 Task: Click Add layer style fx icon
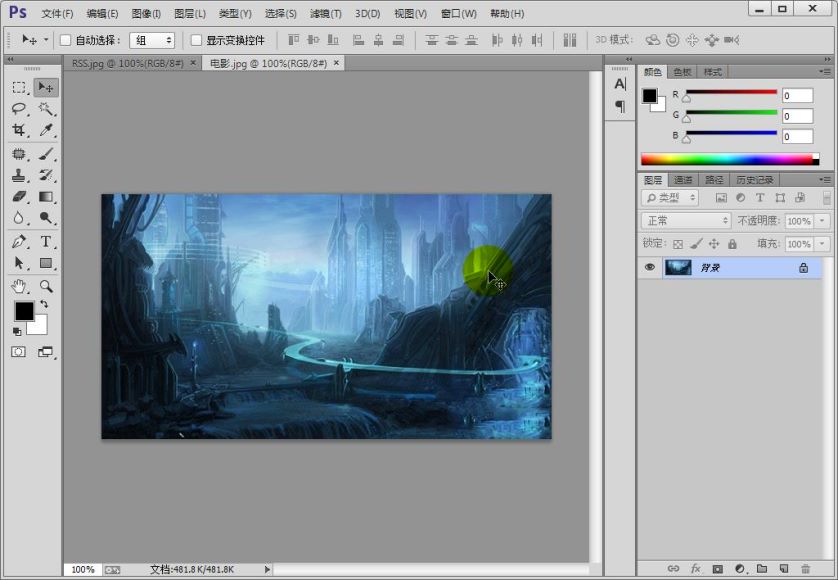tap(695, 569)
